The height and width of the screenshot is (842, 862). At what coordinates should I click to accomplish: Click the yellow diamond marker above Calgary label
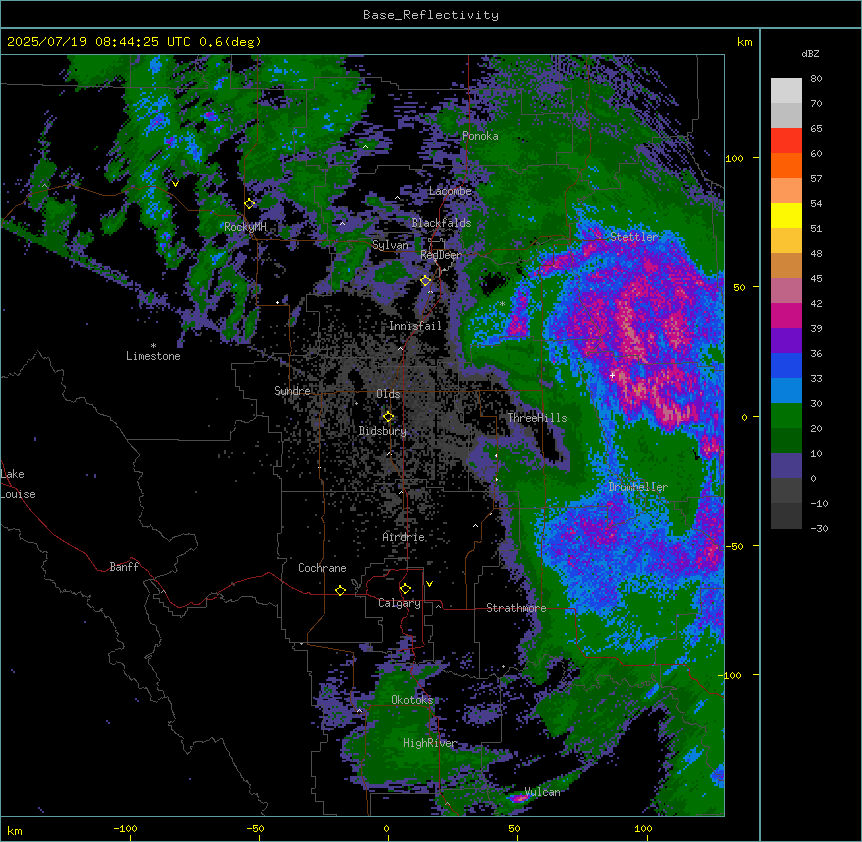[x=406, y=589]
